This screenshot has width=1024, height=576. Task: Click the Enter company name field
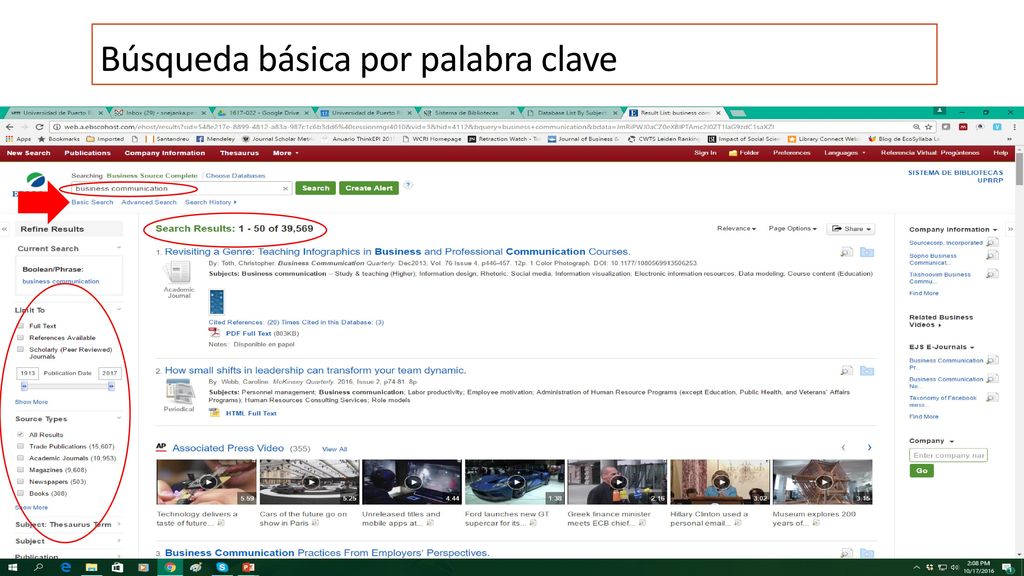[x=948, y=455]
